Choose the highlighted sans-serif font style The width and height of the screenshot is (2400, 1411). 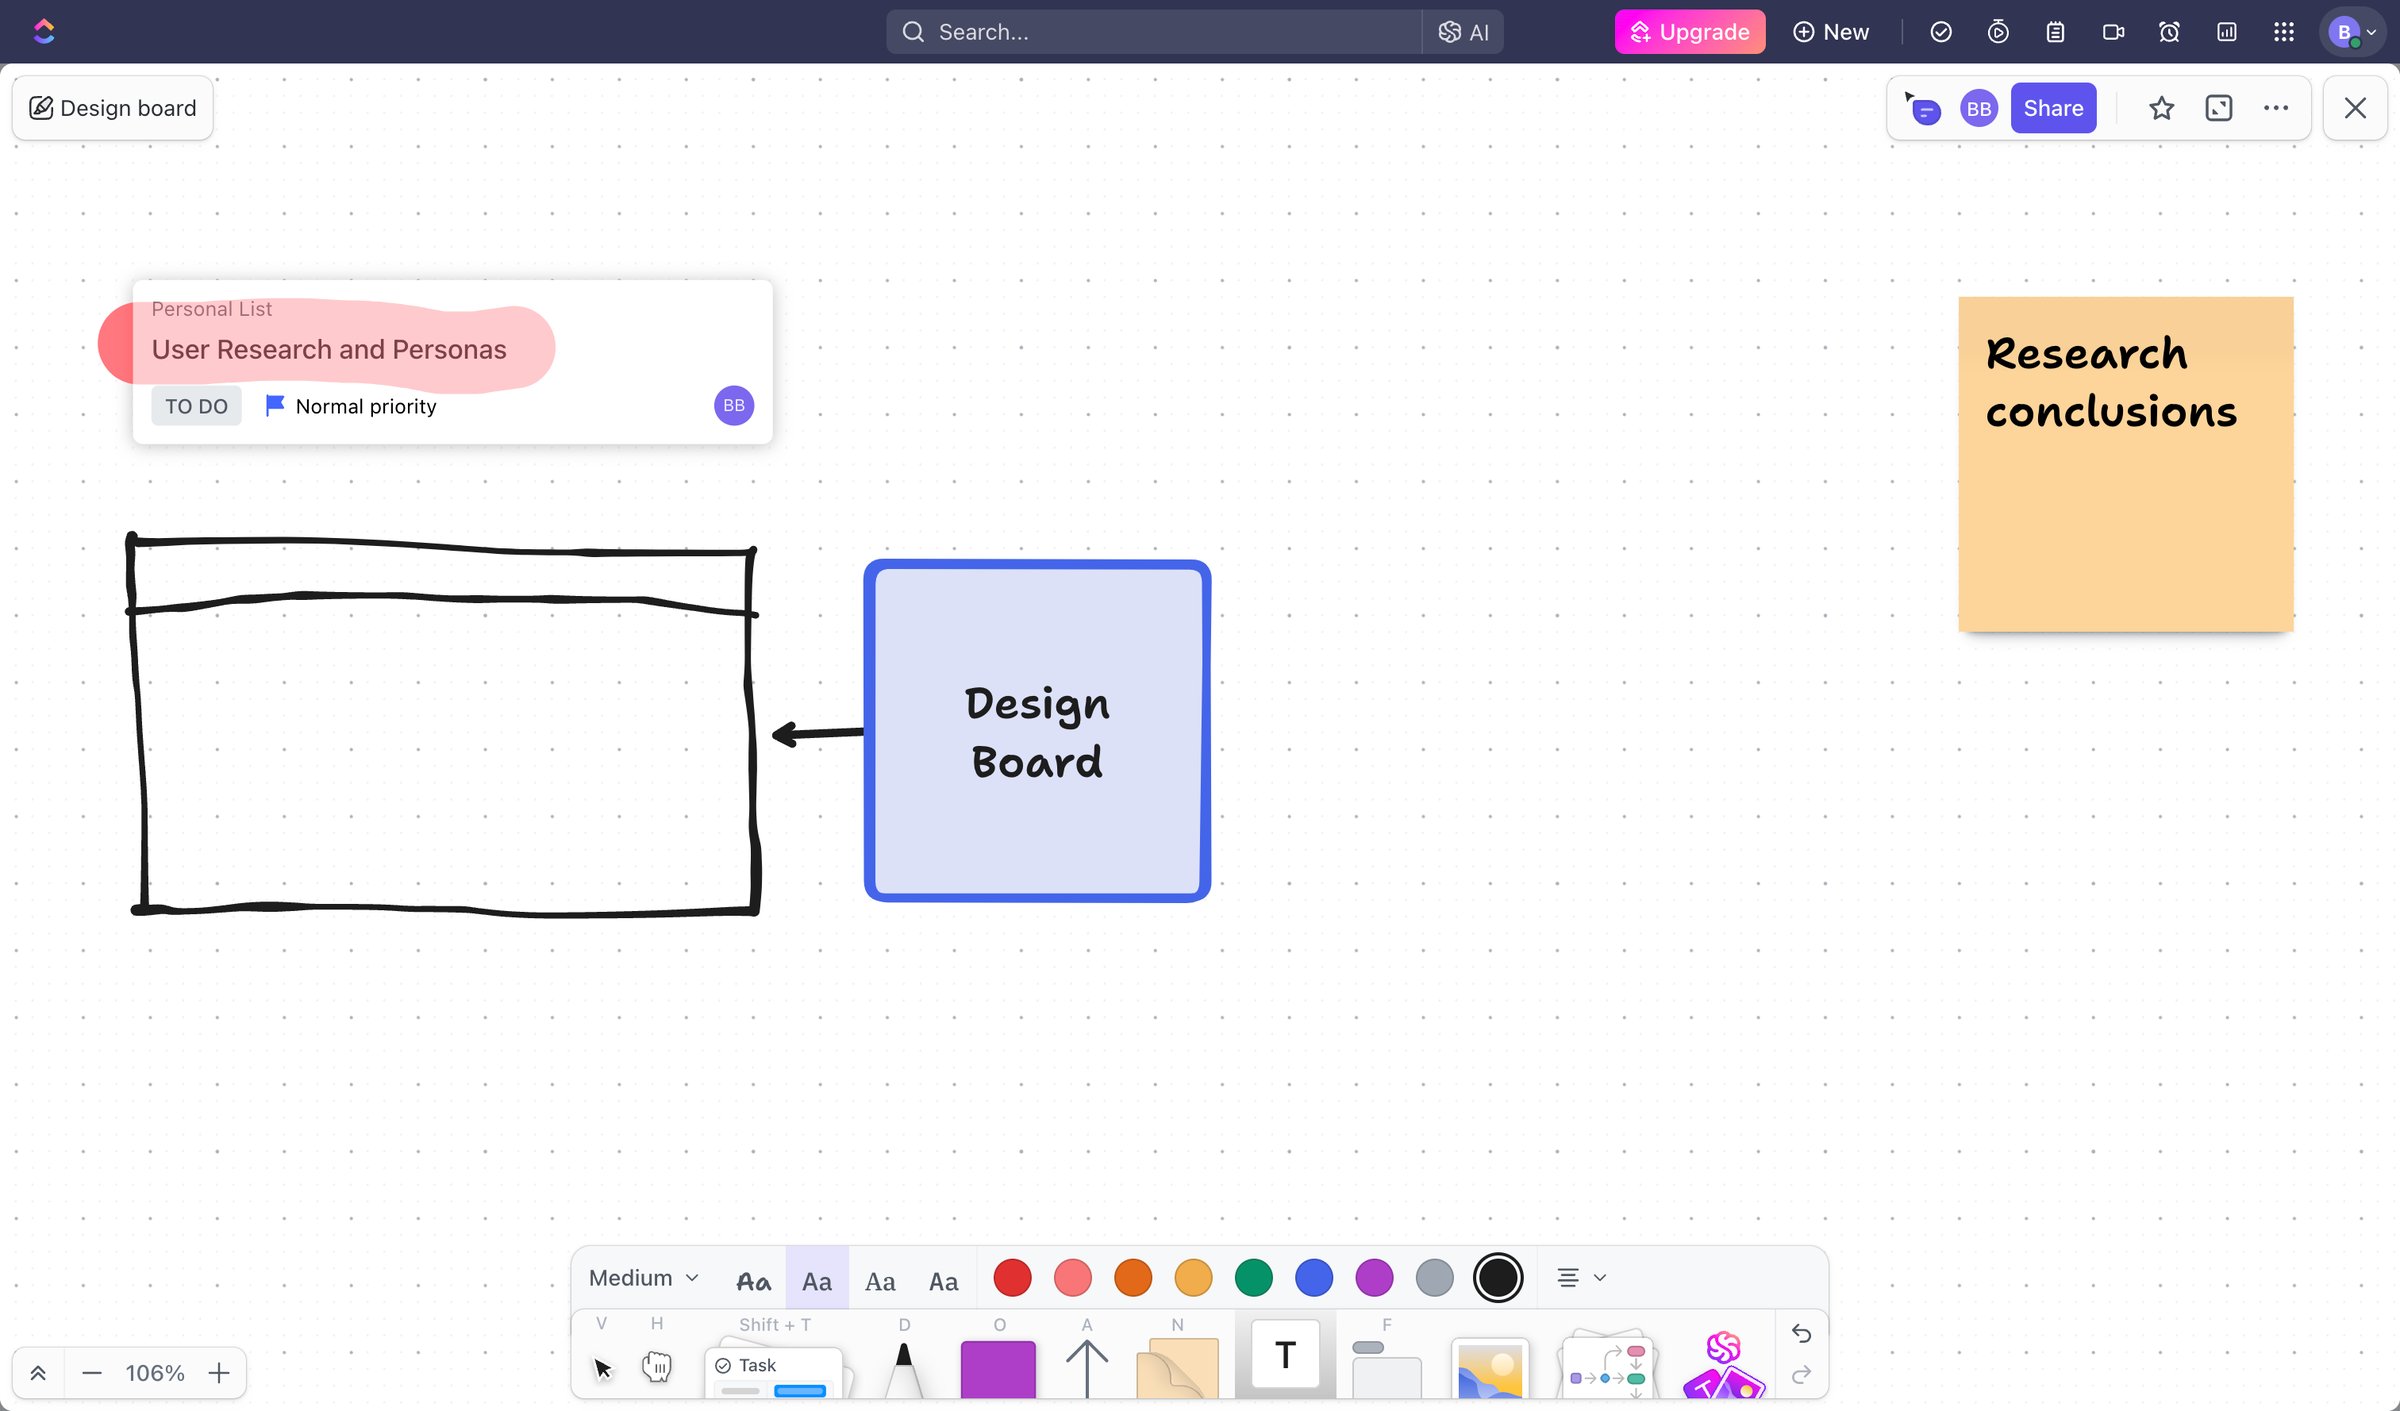[817, 1280]
